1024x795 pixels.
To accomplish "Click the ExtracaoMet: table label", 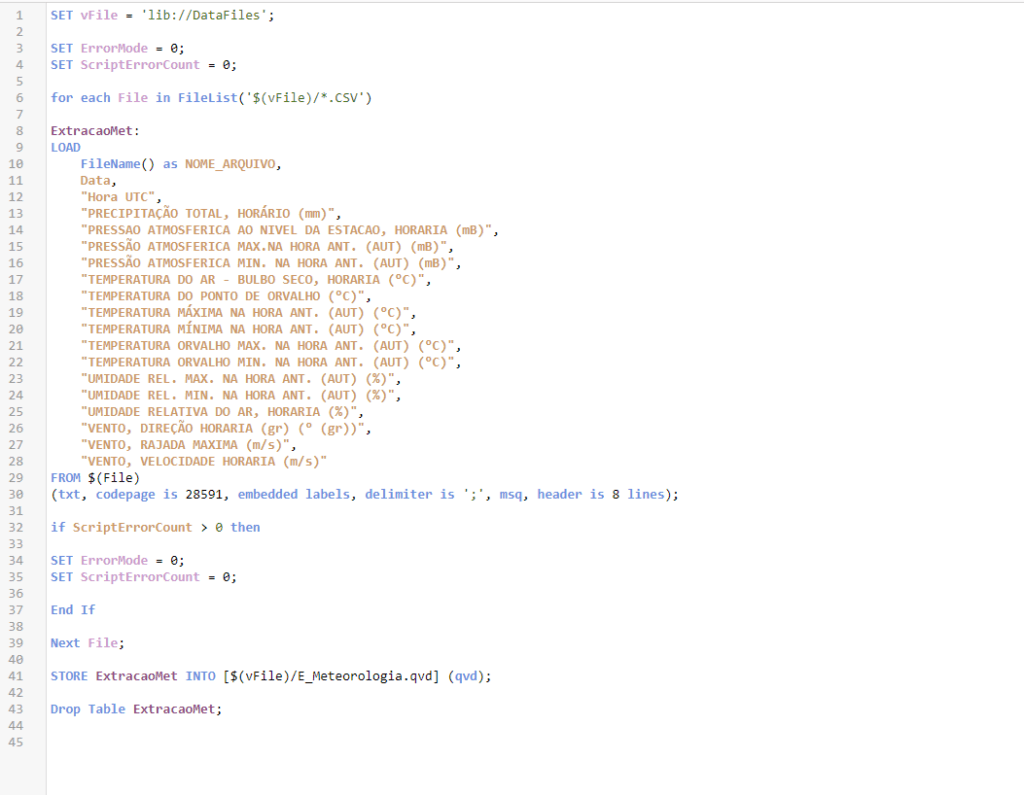I will pyautogui.click(x=95, y=131).
